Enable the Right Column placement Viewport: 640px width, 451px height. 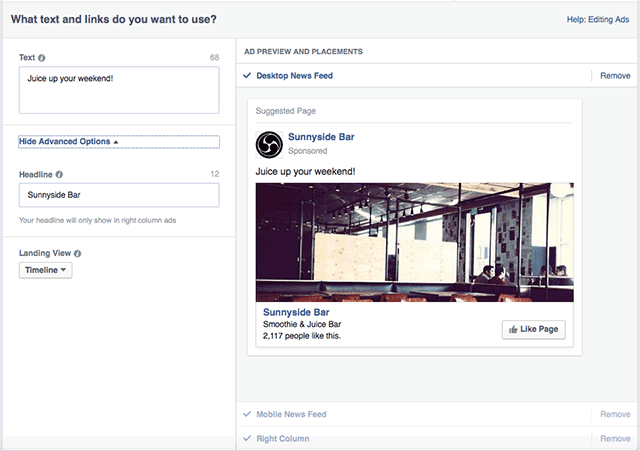[247, 439]
